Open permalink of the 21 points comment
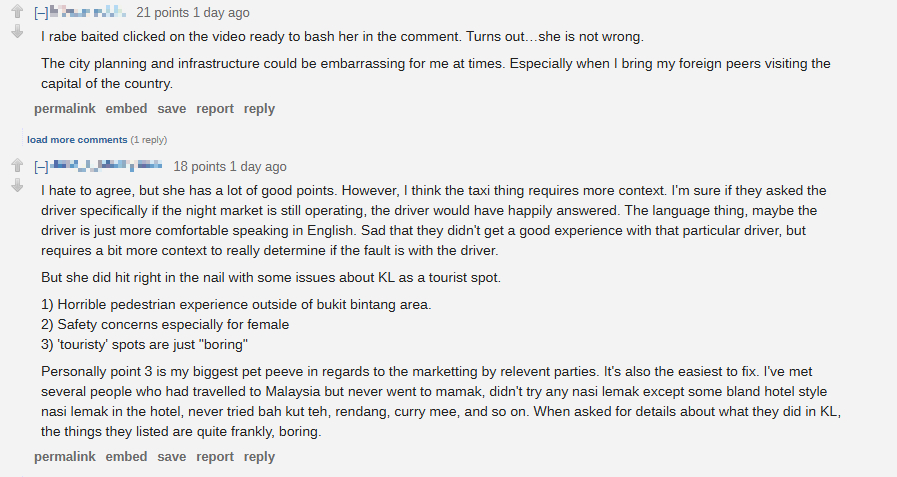Image resolution: width=897 pixels, height=477 pixels. pos(65,108)
